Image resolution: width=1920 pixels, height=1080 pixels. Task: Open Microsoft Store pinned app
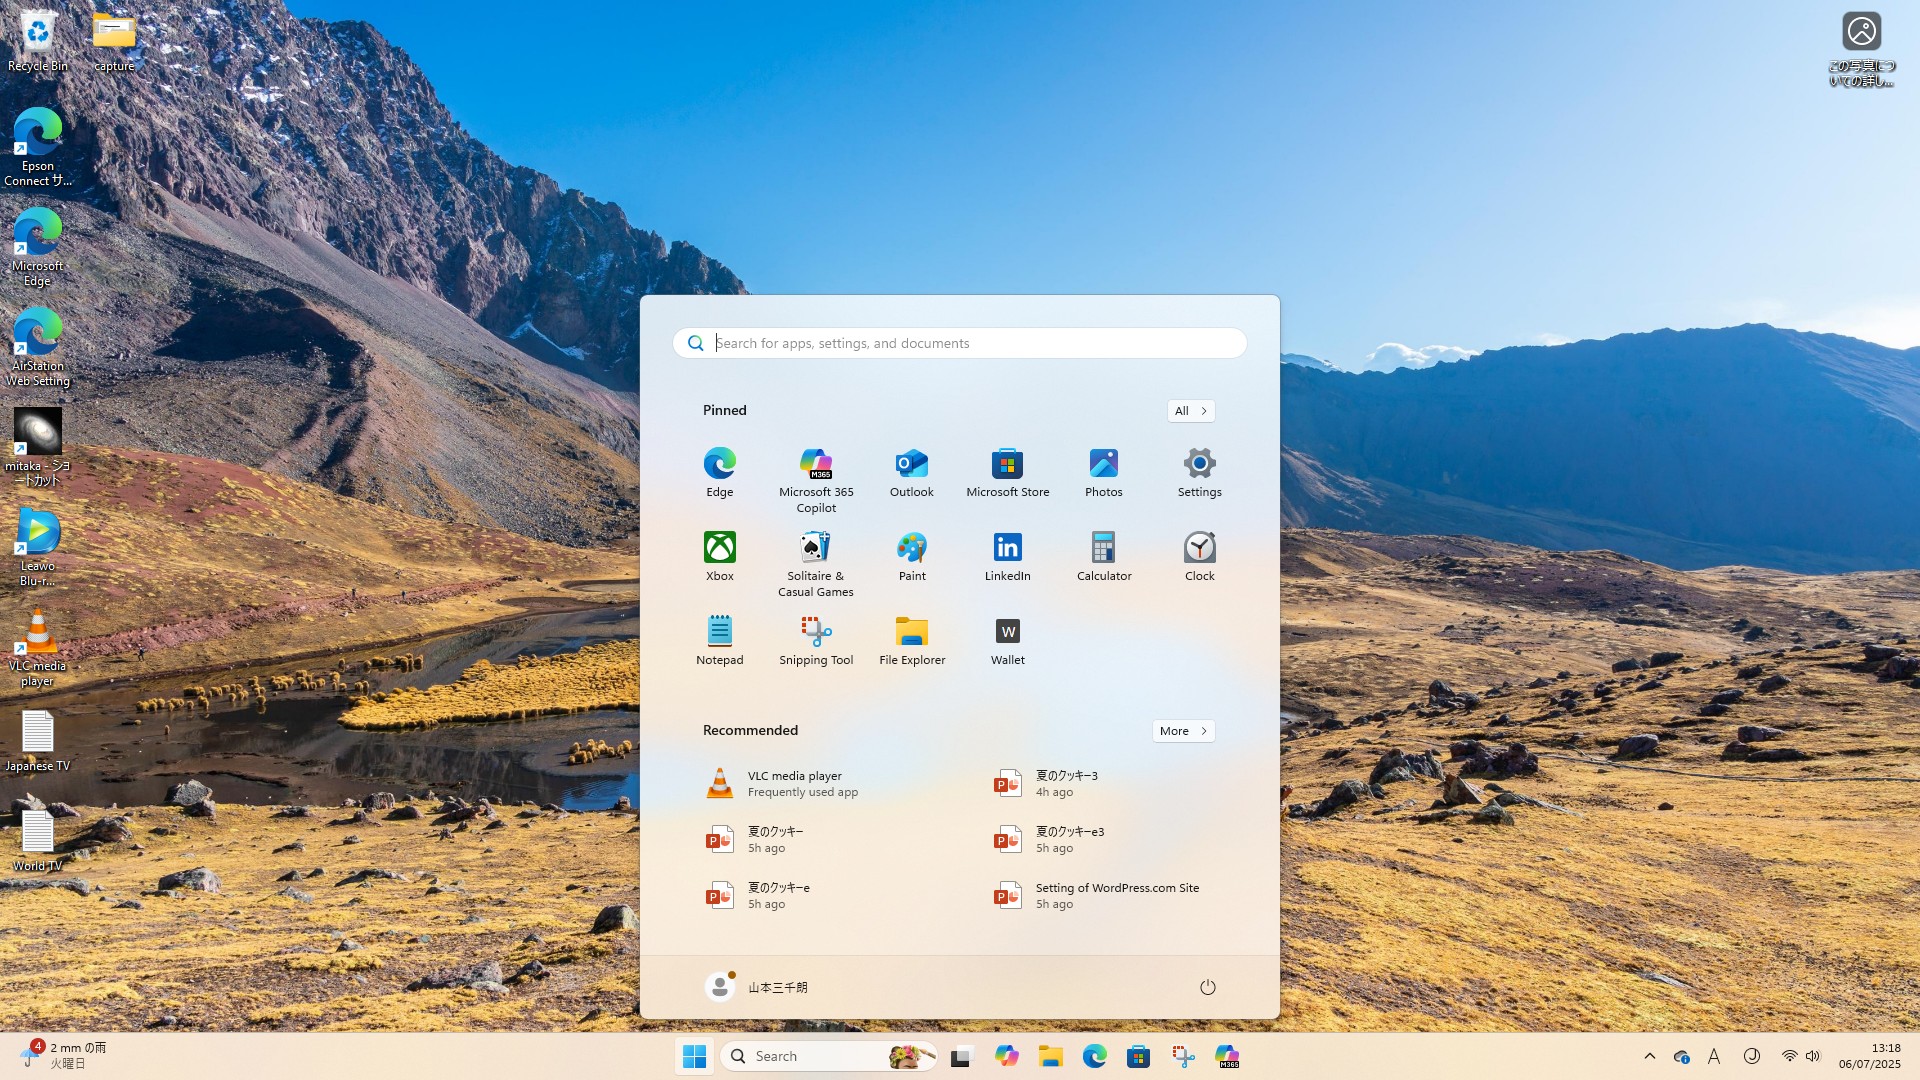coord(1007,473)
